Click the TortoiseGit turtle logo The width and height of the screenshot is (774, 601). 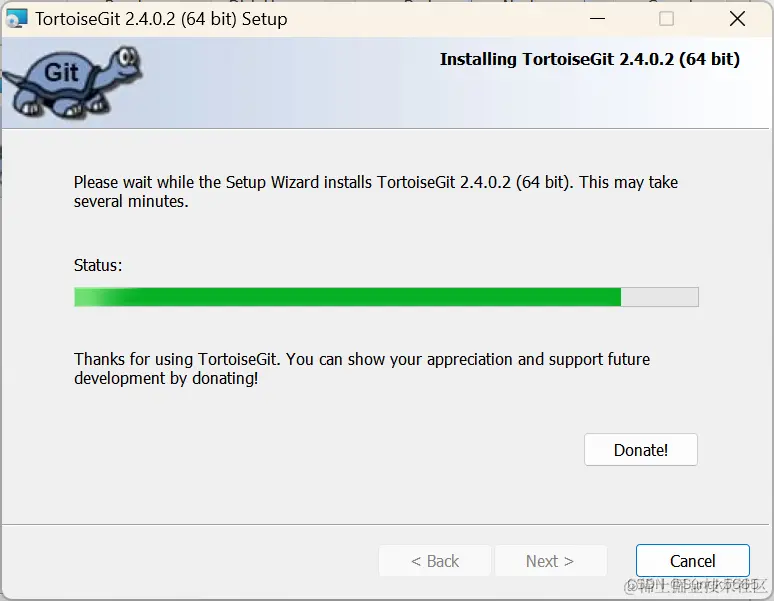(x=73, y=82)
